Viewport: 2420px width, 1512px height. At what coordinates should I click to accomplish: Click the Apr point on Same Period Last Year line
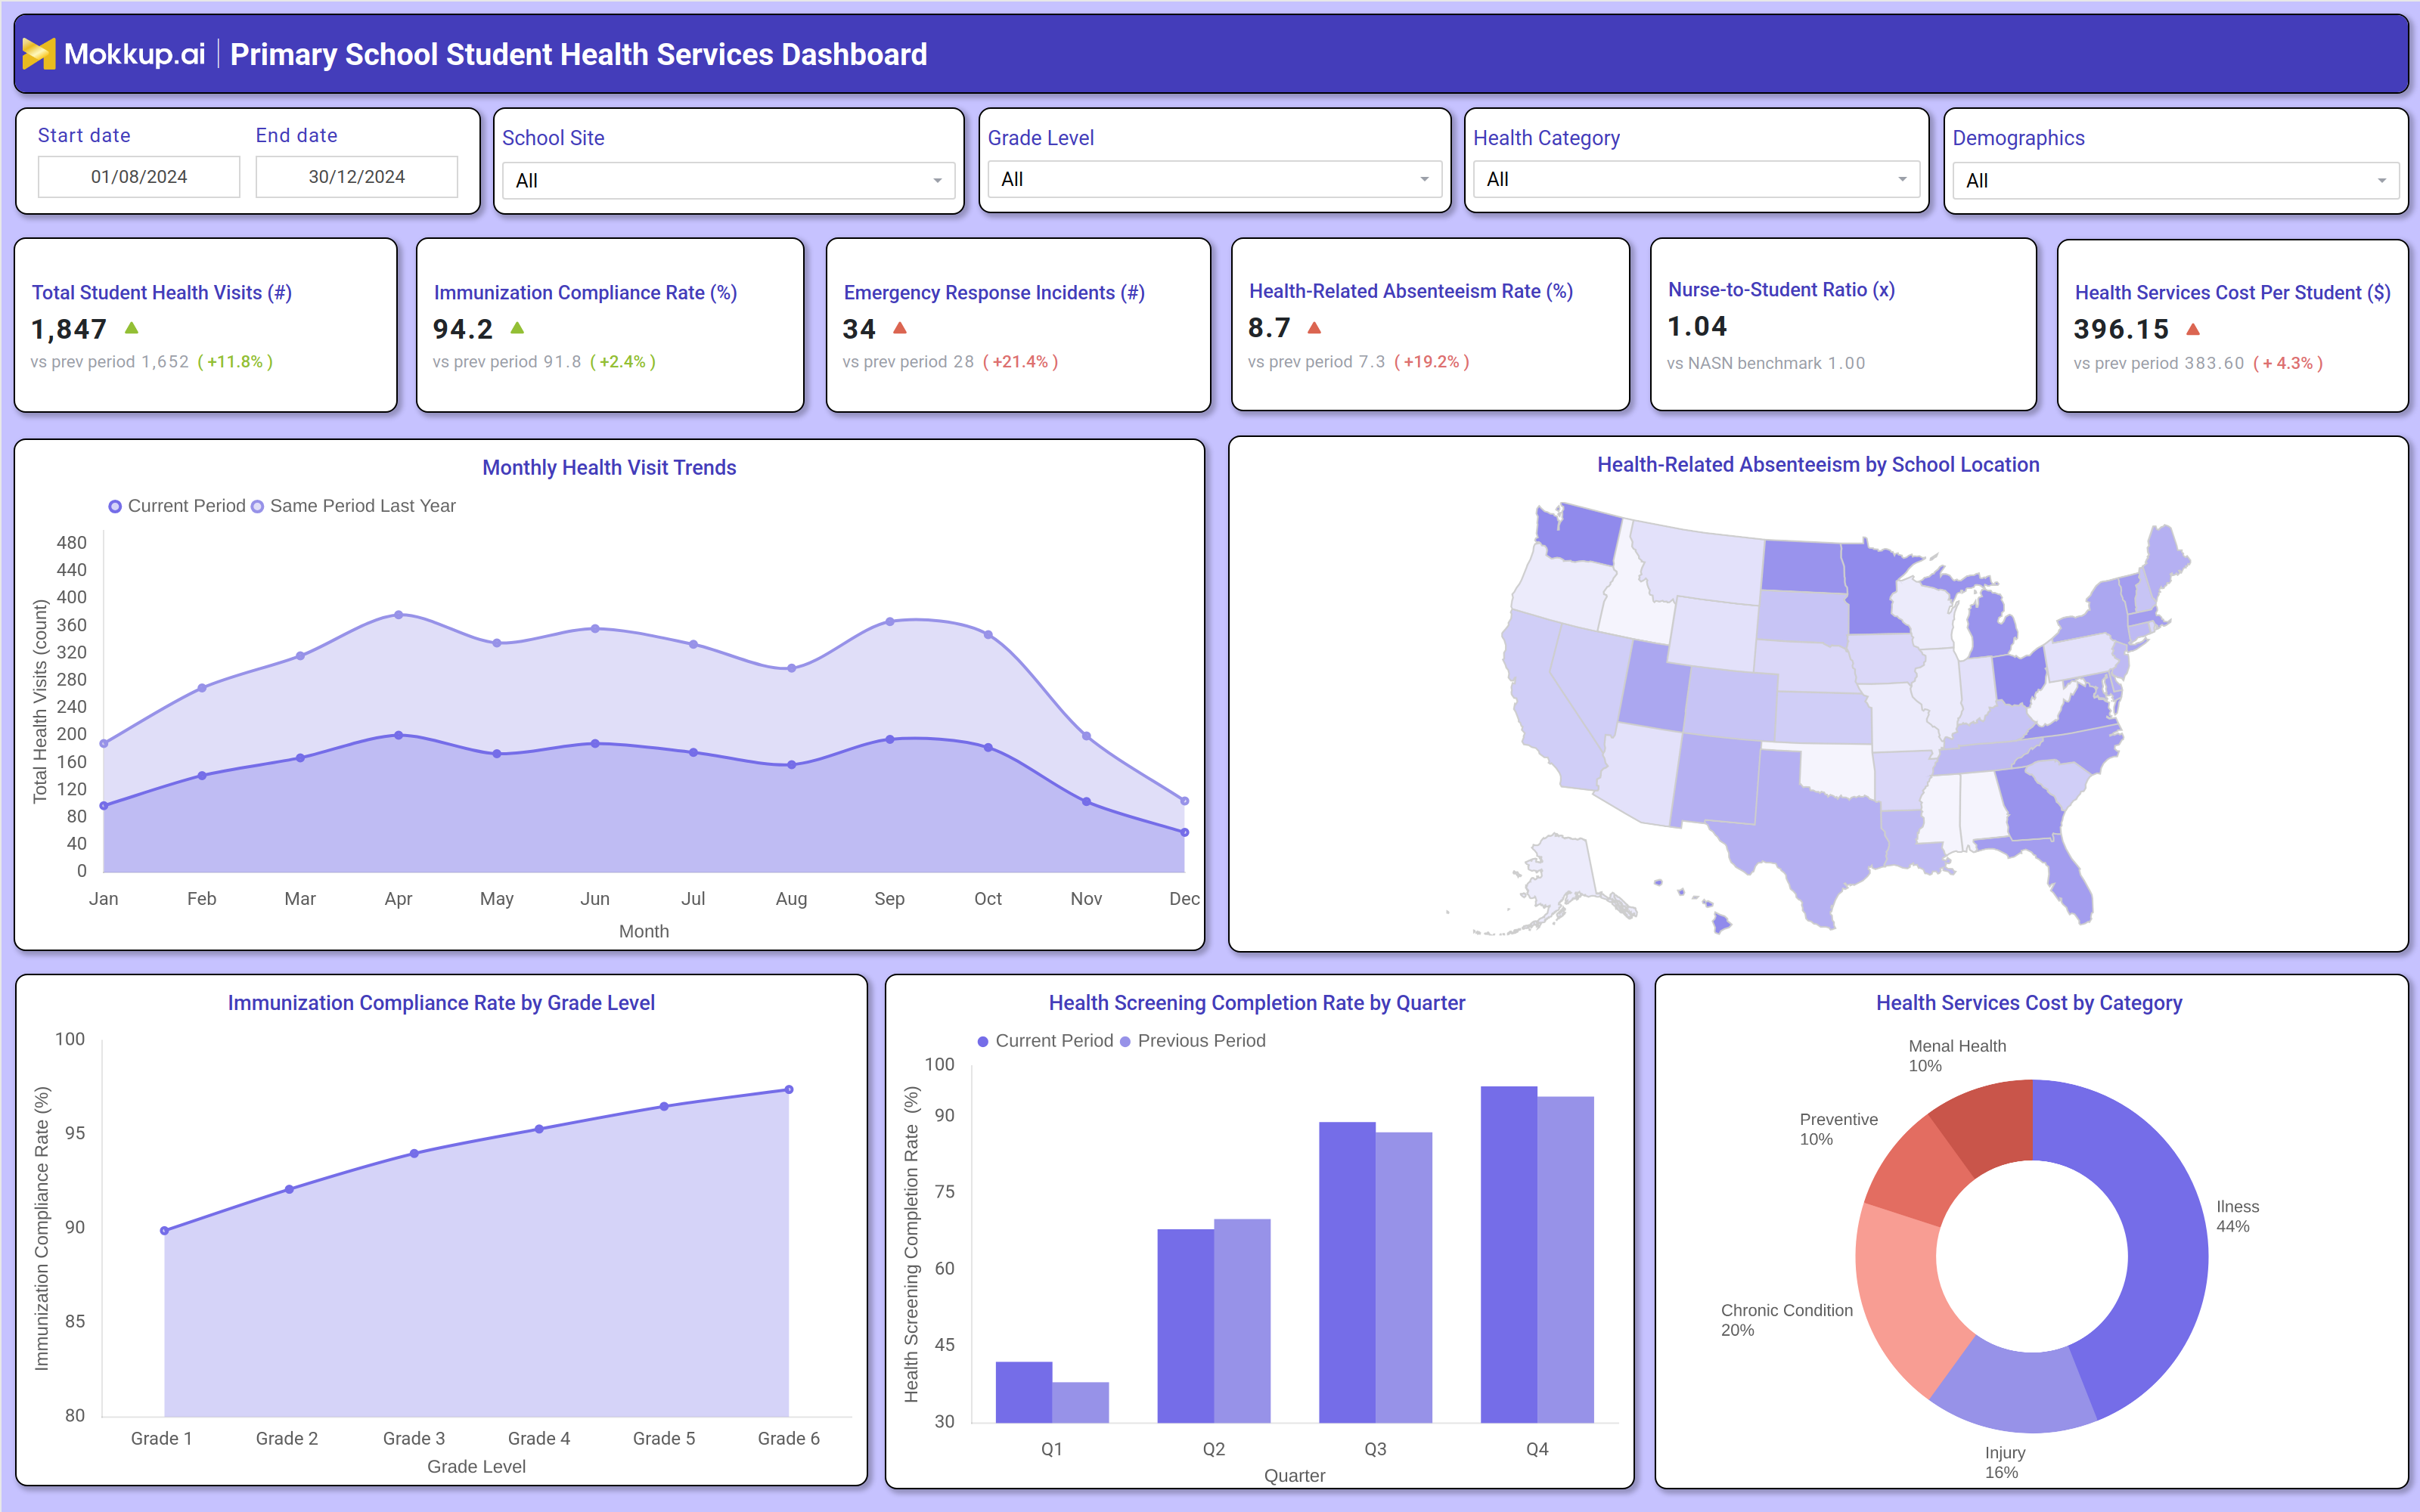pyautogui.click(x=399, y=615)
